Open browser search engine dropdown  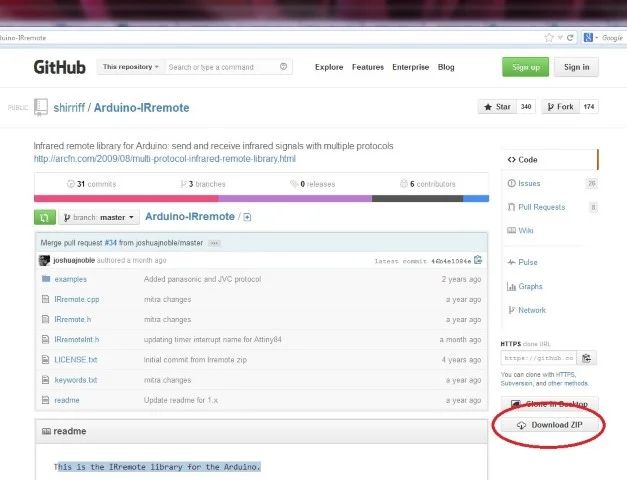(x=590, y=38)
